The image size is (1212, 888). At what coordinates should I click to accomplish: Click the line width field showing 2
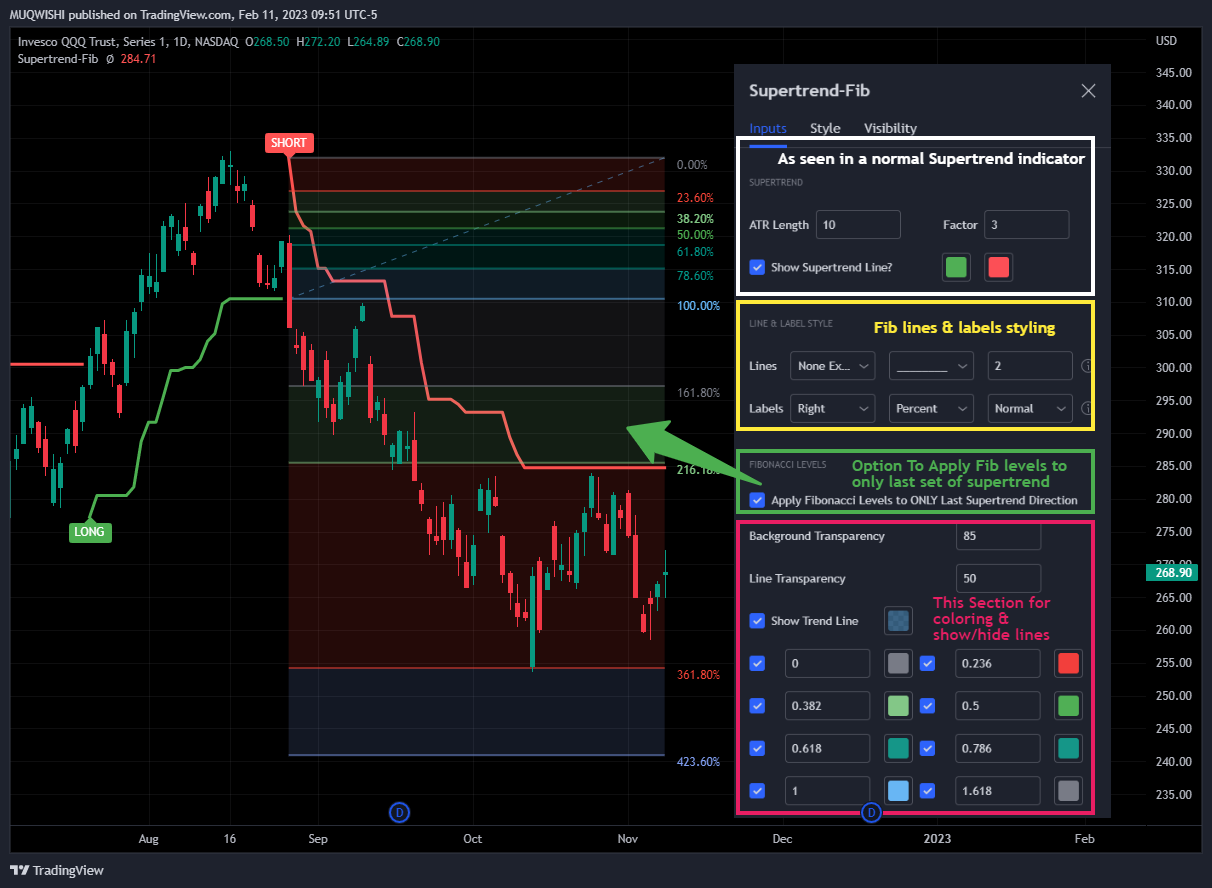[x=1029, y=366]
